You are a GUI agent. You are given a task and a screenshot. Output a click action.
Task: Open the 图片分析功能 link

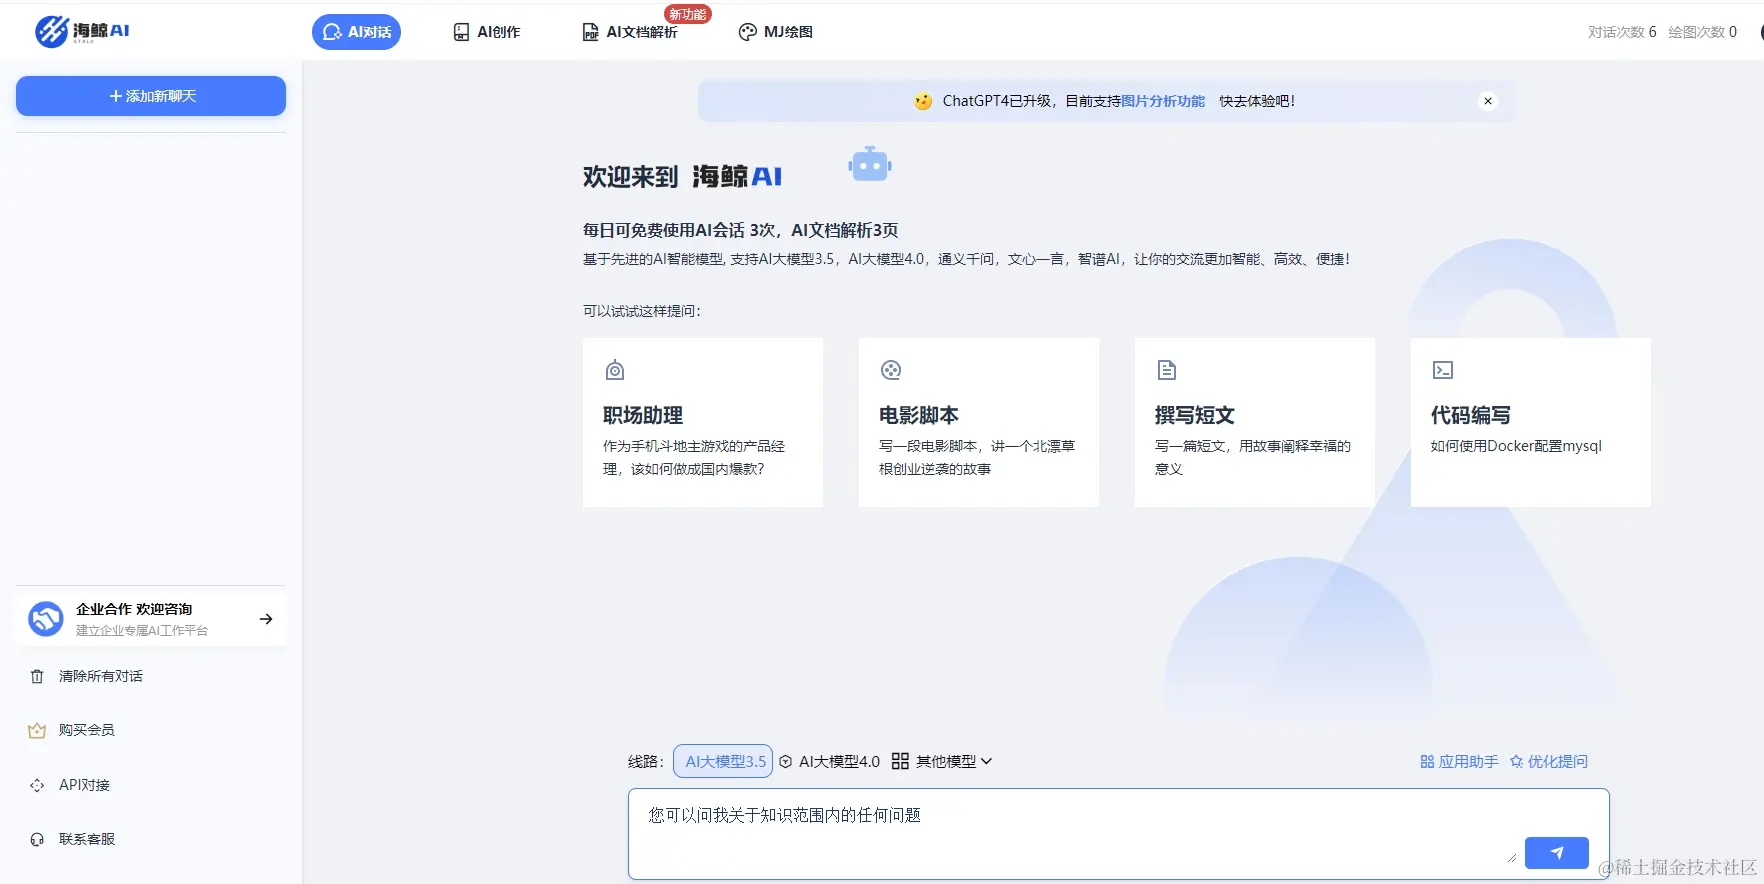[1163, 101]
